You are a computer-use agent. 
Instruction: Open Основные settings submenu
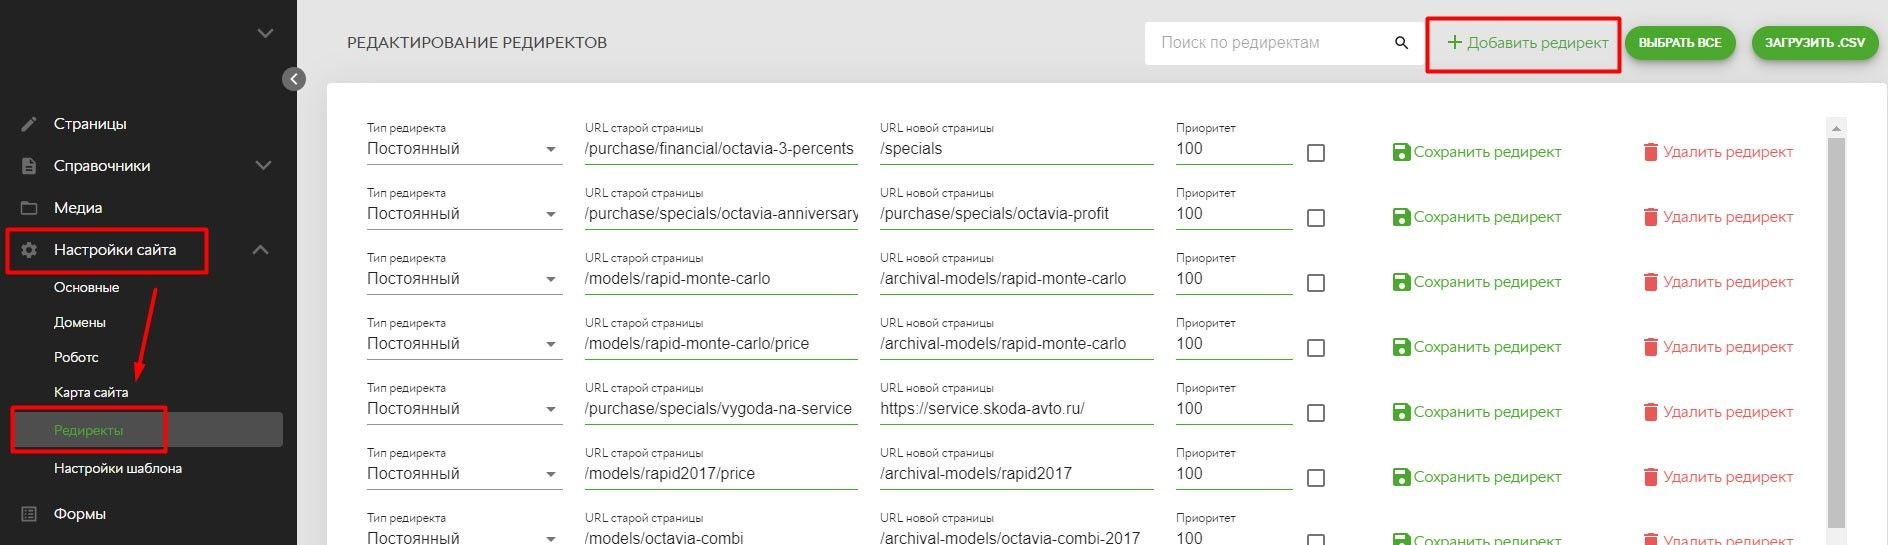pos(87,287)
